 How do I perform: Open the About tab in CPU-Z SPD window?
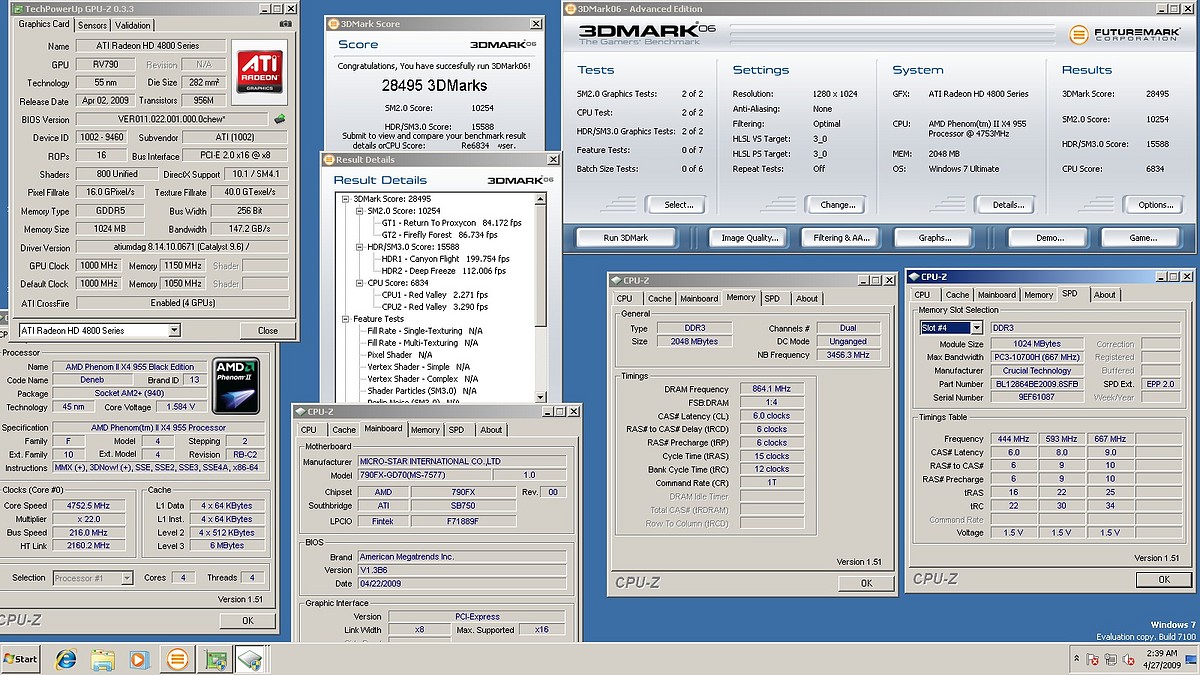click(x=1104, y=295)
